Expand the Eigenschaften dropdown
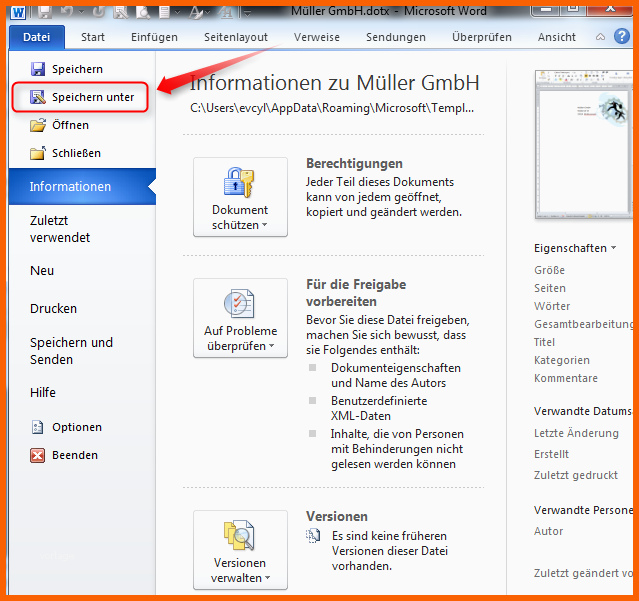The width and height of the screenshot is (639, 601). pyautogui.click(x=575, y=248)
